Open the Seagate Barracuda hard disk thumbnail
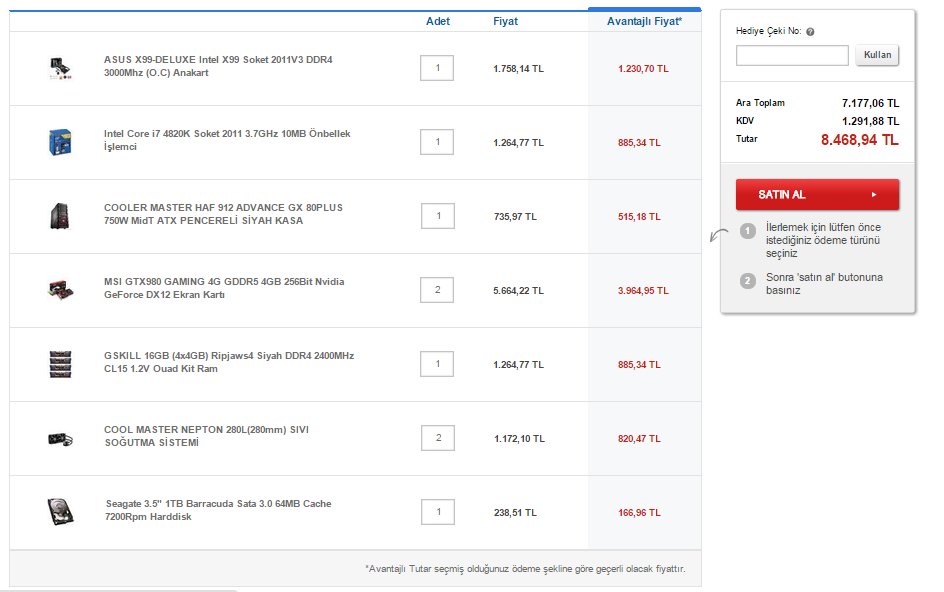Viewport: 944px width, 592px height. coord(60,512)
